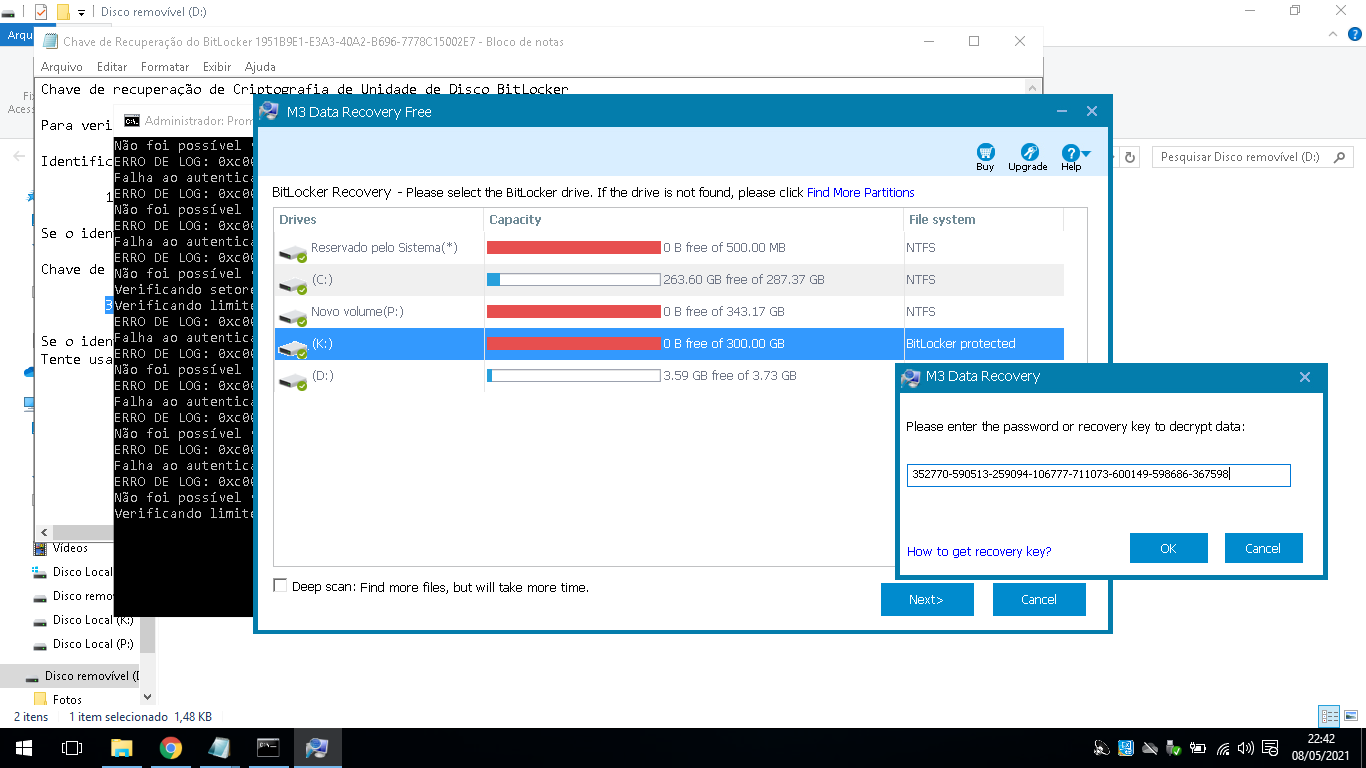Click Explorer's back navigation arrow

[18, 157]
